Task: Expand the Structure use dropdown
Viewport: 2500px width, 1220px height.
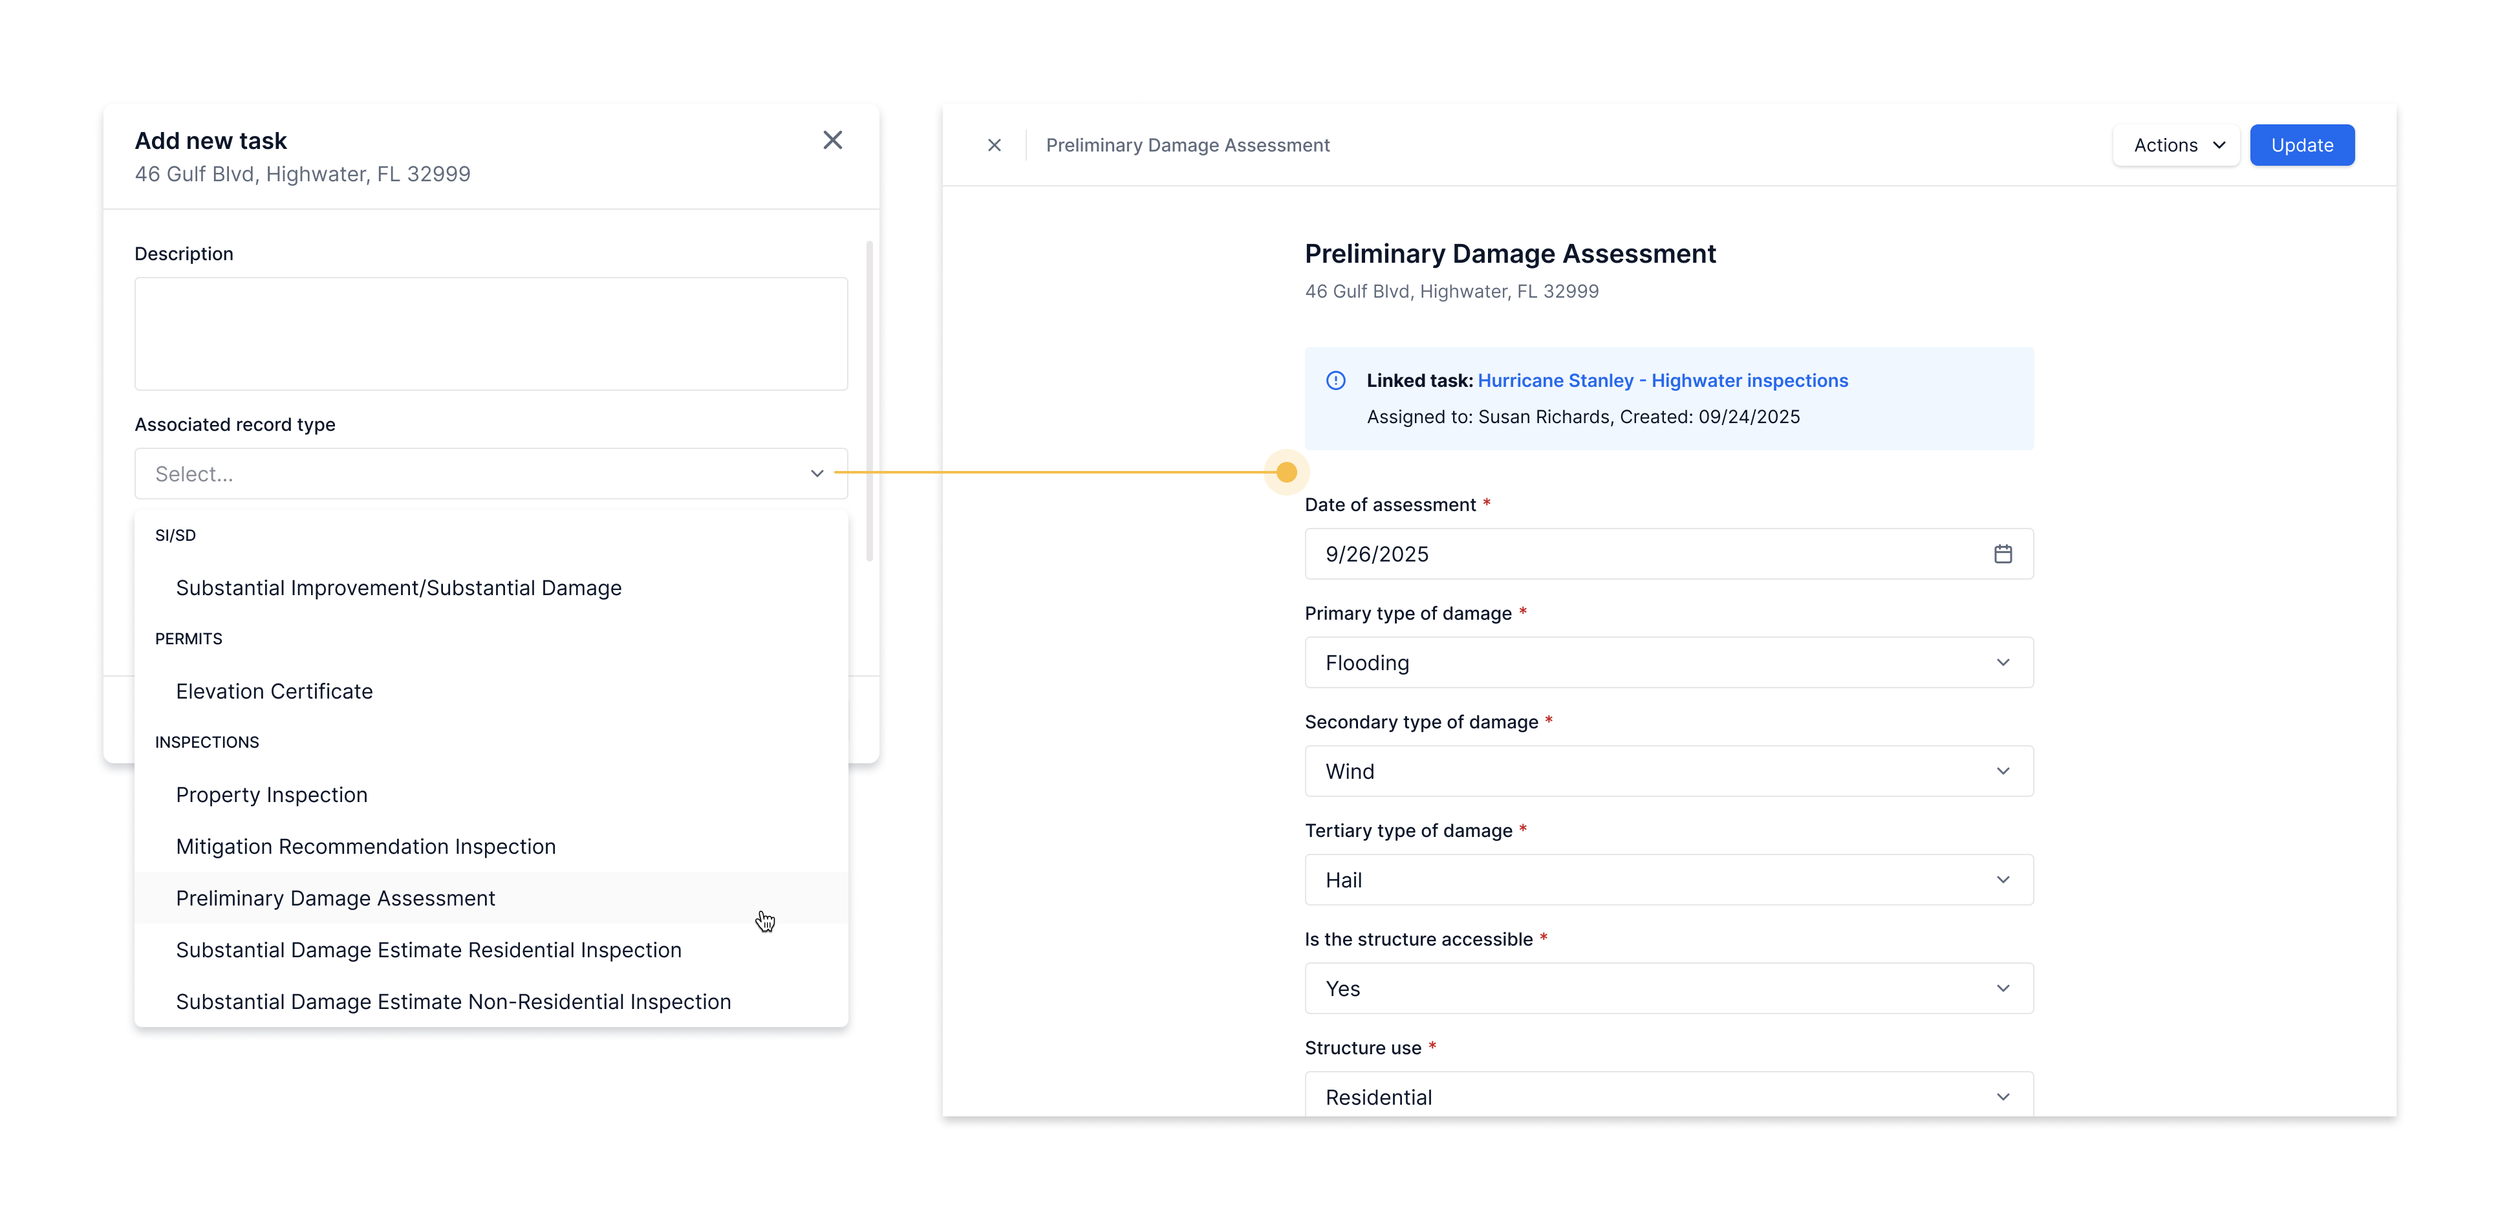Action: 1668,1096
